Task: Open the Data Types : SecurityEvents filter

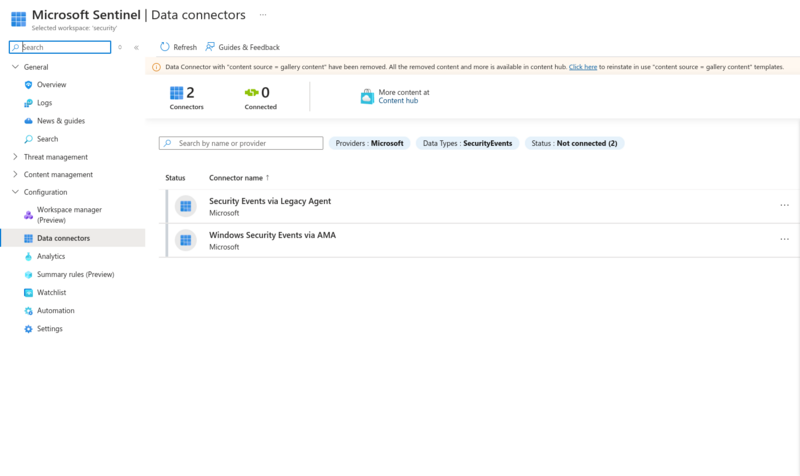Action: [x=467, y=143]
